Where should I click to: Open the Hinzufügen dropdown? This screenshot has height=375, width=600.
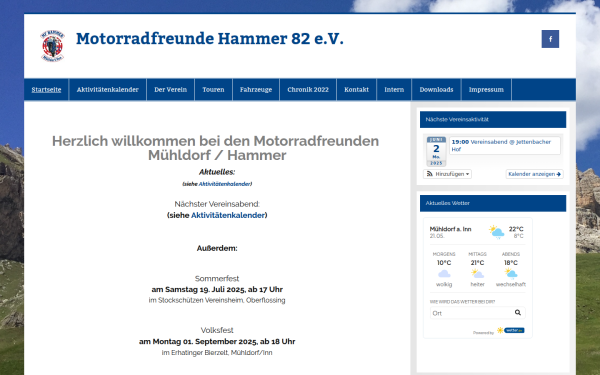click(447, 174)
